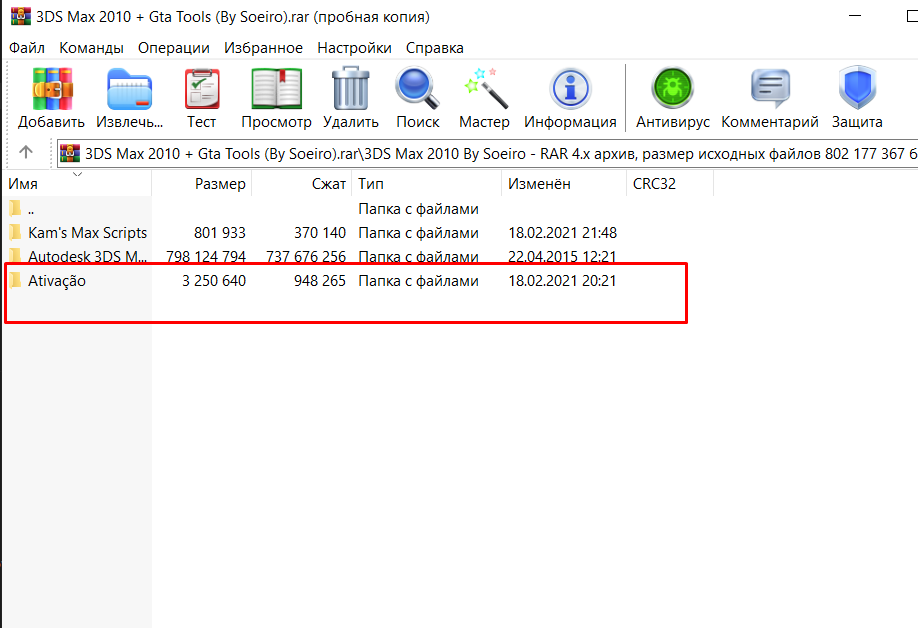Screen dimensions: 918x628
Task: Select the Ativação folder
Action: click(57, 281)
